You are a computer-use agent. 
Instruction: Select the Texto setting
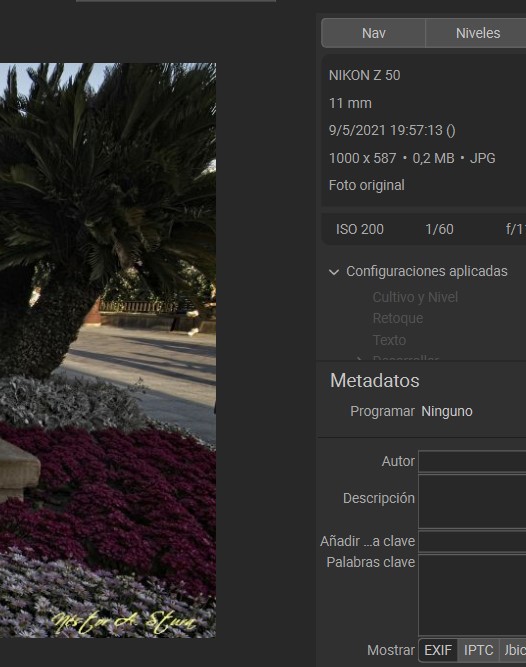coord(389,340)
